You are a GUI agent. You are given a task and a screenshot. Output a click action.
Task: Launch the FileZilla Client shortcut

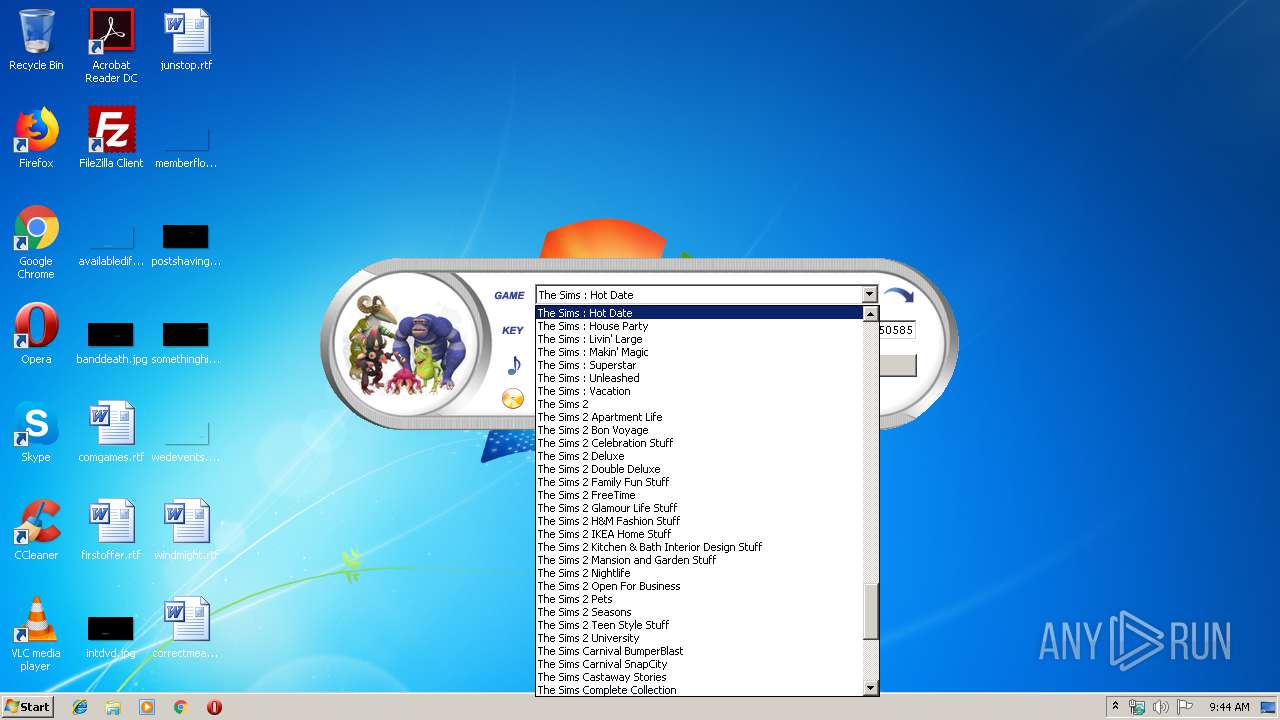[111, 138]
